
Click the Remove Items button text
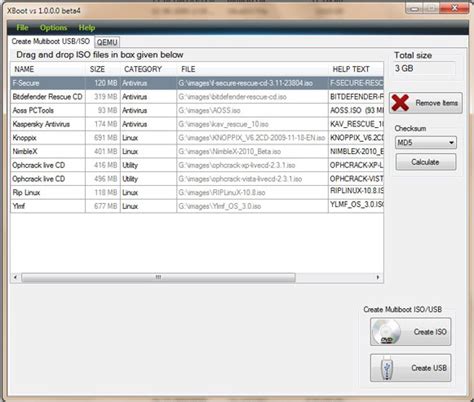click(x=436, y=103)
